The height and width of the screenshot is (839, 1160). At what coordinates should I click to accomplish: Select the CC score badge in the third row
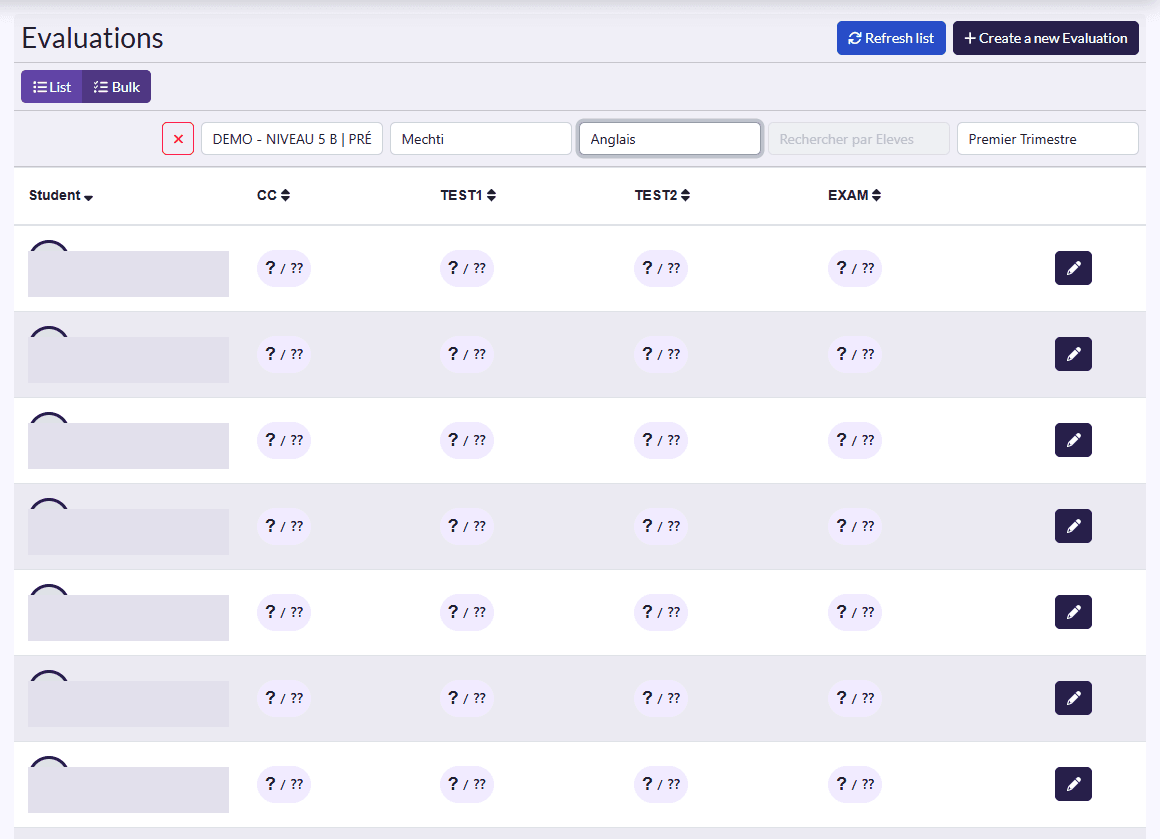(284, 439)
